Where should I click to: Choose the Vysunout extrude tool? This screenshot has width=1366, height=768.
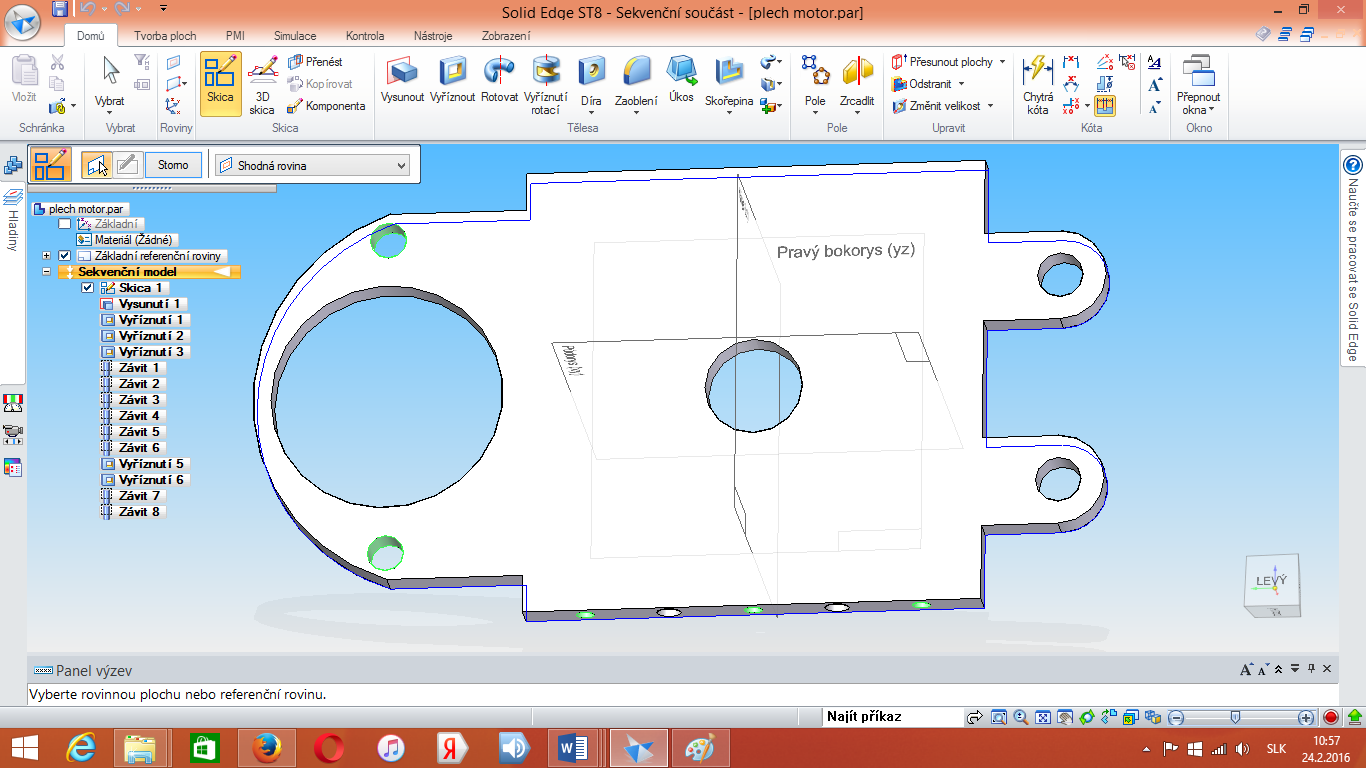pyautogui.click(x=403, y=80)
